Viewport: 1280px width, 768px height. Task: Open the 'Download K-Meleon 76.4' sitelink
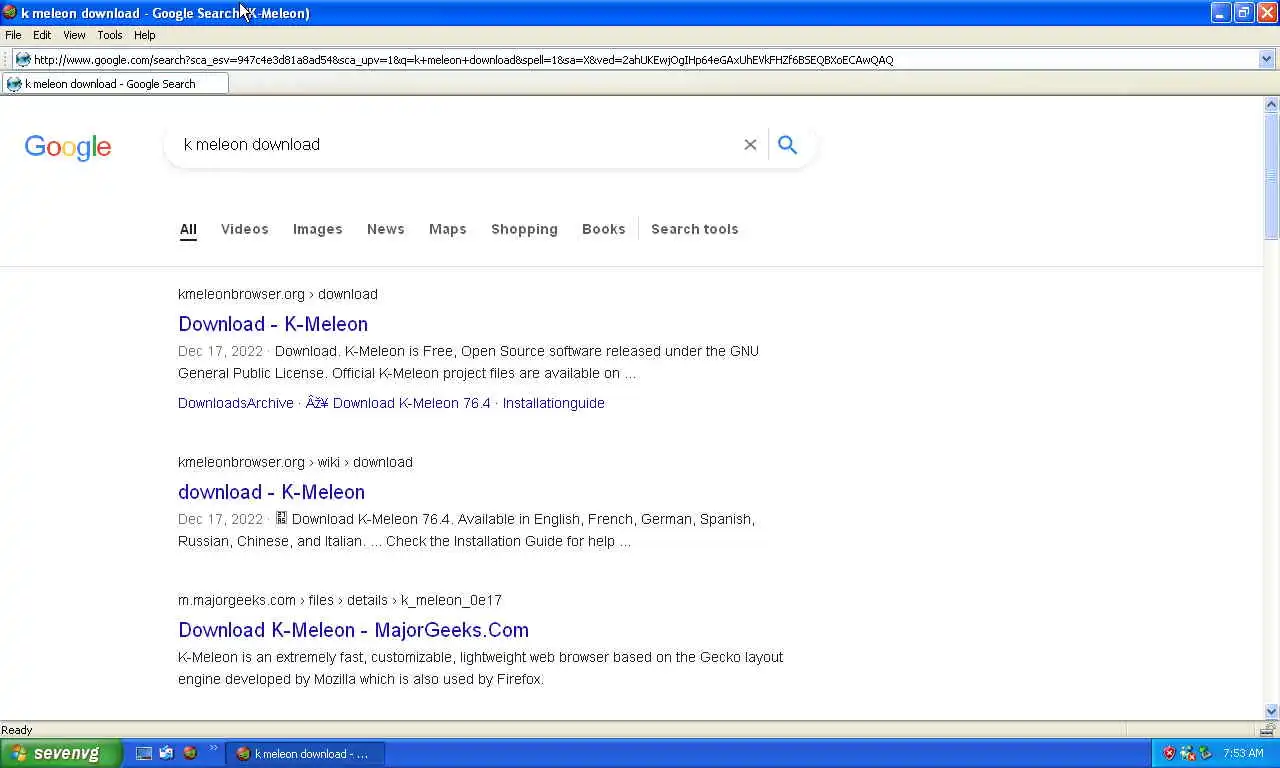coord(399,403)
